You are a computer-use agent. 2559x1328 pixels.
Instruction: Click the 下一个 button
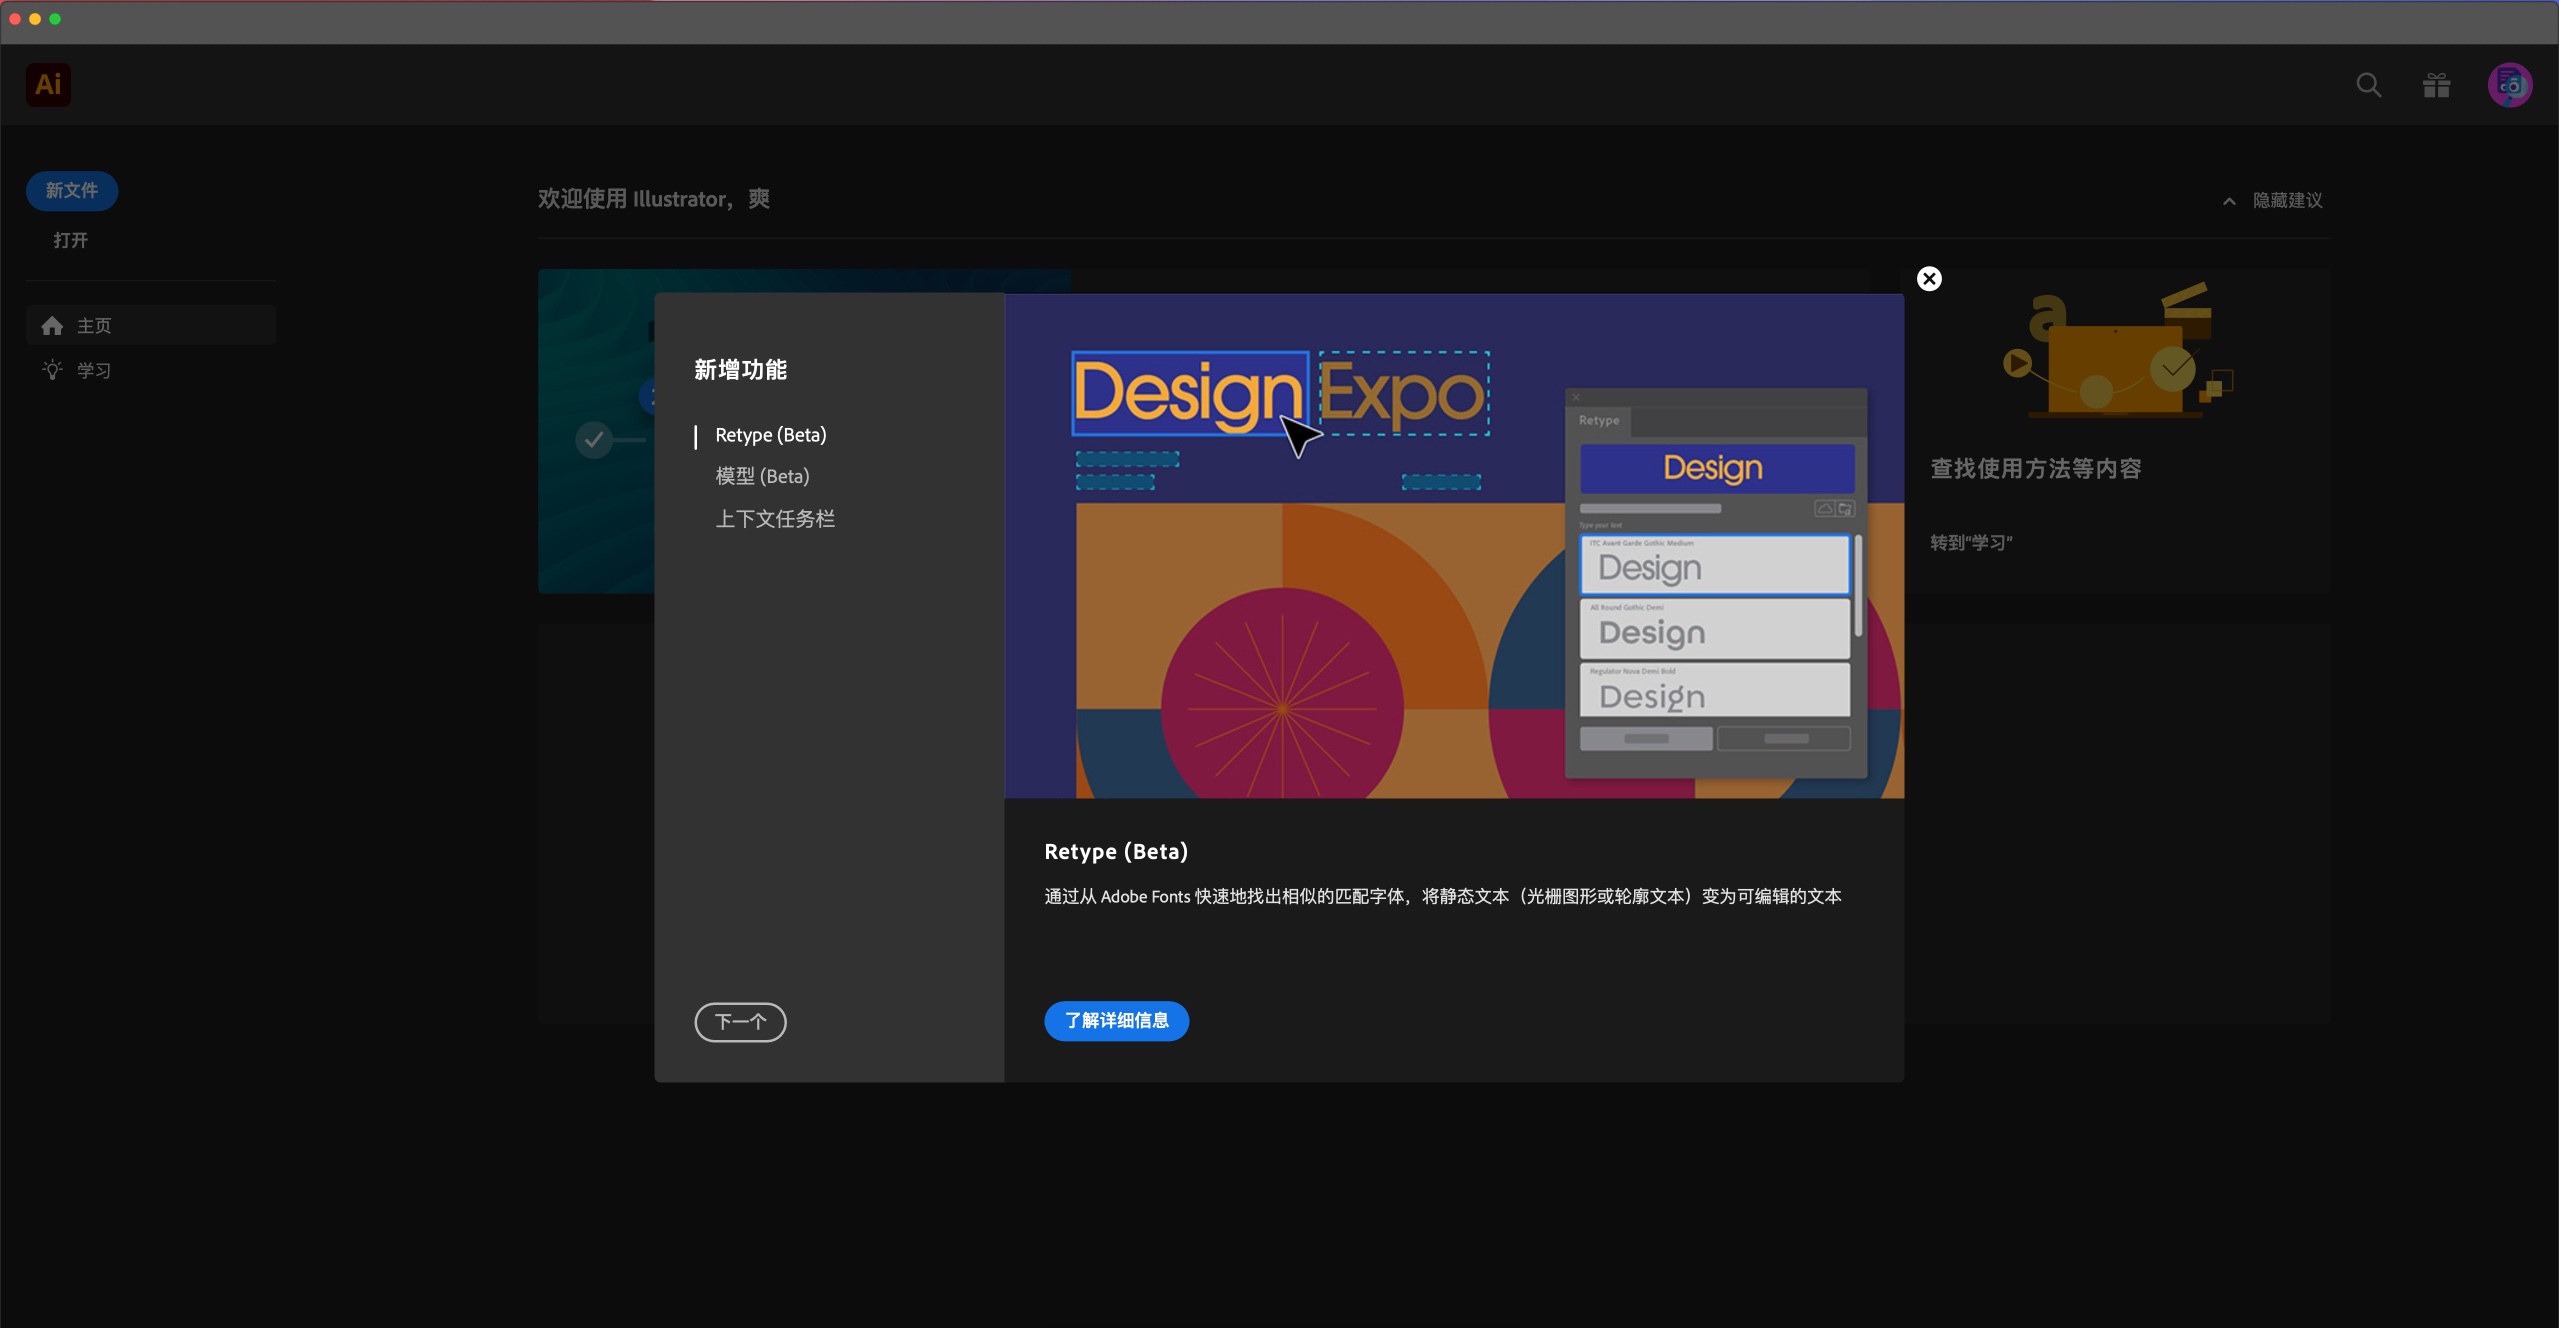[x=741, y=1022]
